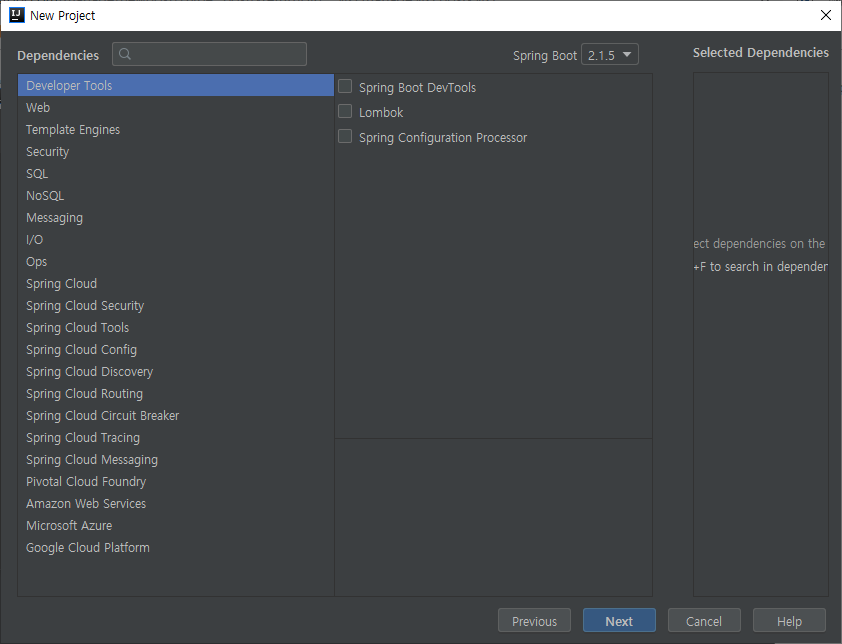Click the search magnifier icon in Dependencies field
The width and height of the screenshot is (842, 644).
tap(125, 54)
